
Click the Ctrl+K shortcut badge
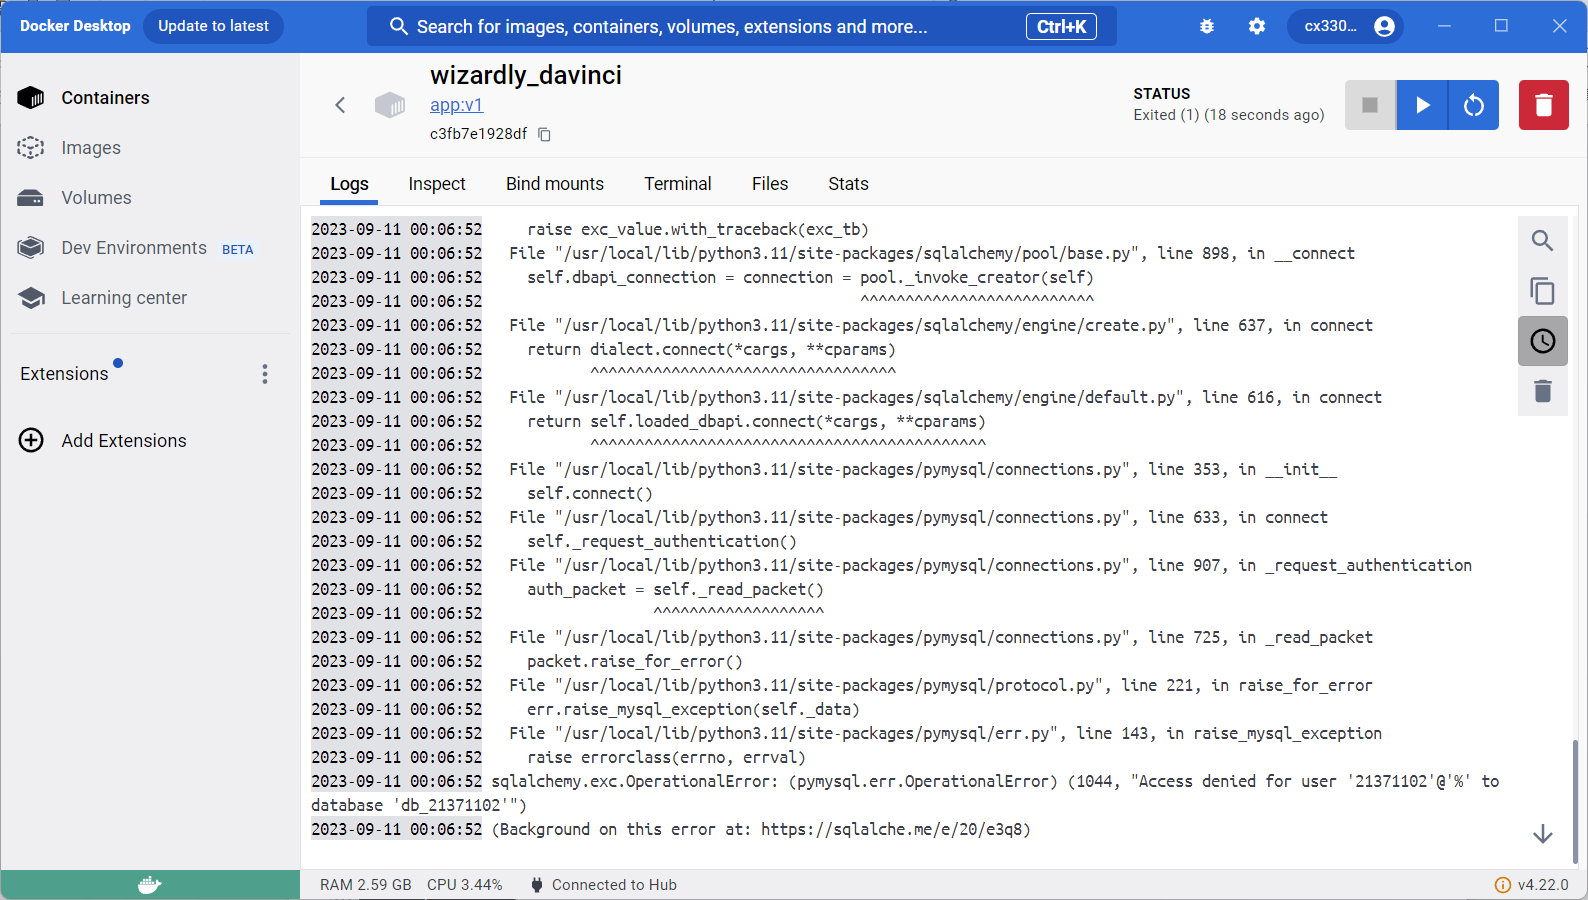click(x=1061, y=27)
